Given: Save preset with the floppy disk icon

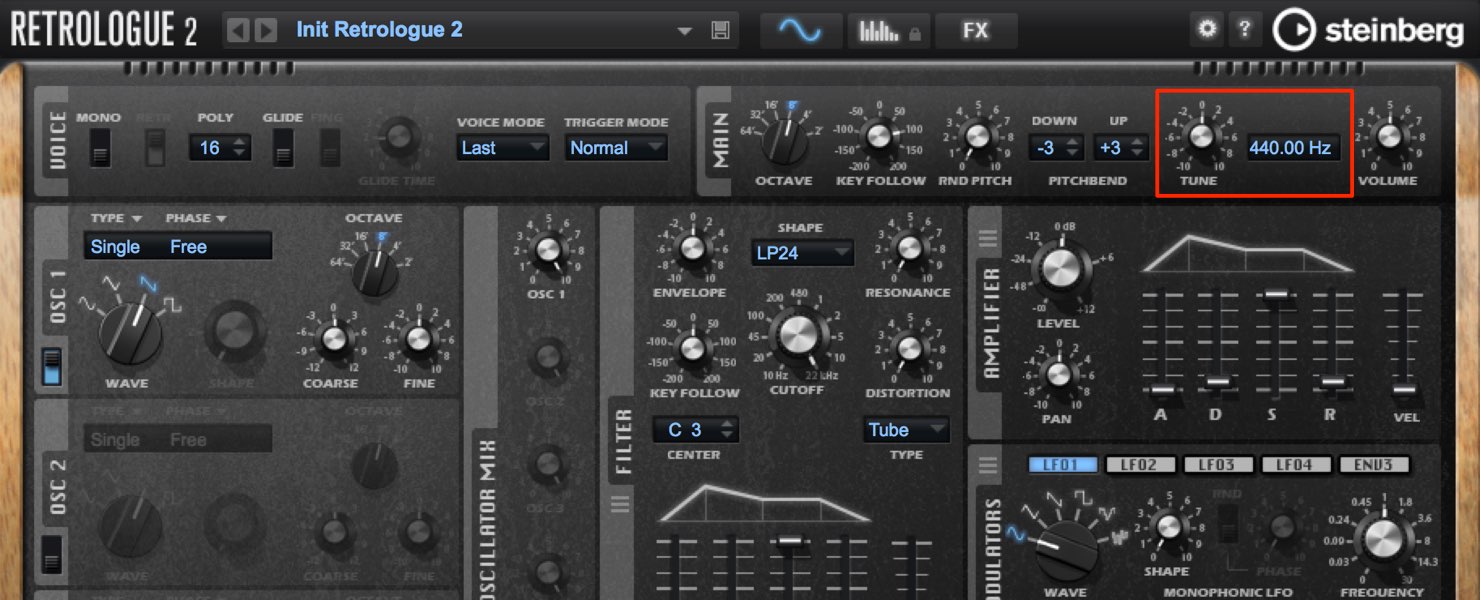Looking at the screenshot, I should pos(720,31).
